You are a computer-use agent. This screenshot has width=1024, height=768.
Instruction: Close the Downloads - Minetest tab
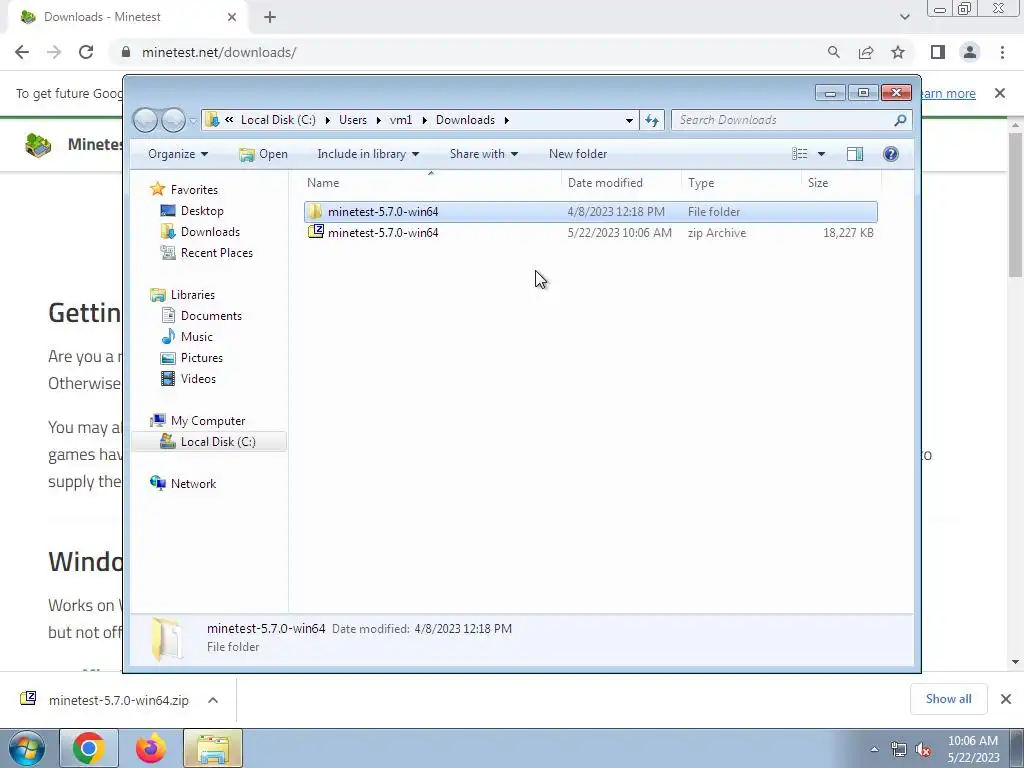click(232, 17)
